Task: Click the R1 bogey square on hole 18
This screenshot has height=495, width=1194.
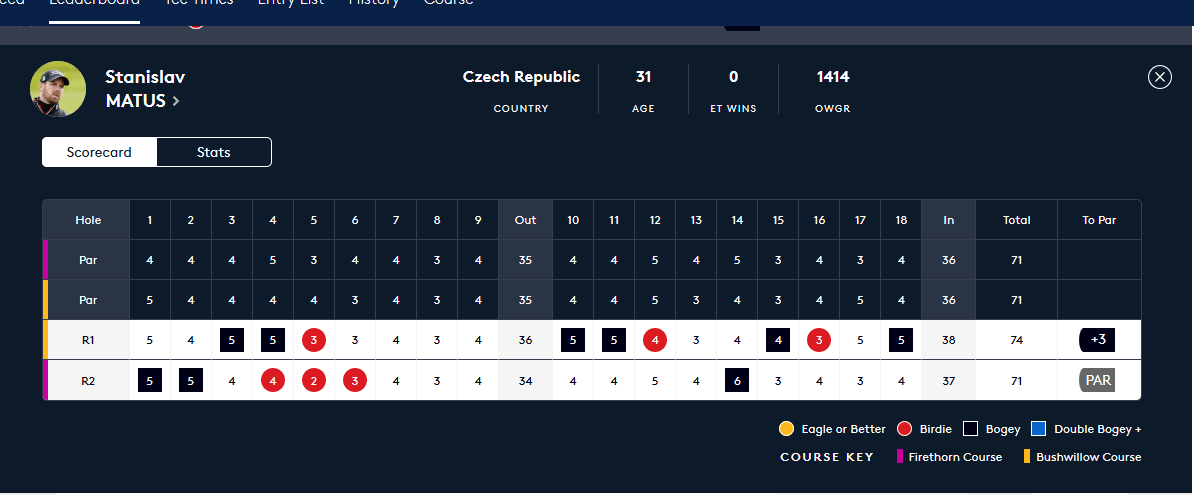Action: 902,340
